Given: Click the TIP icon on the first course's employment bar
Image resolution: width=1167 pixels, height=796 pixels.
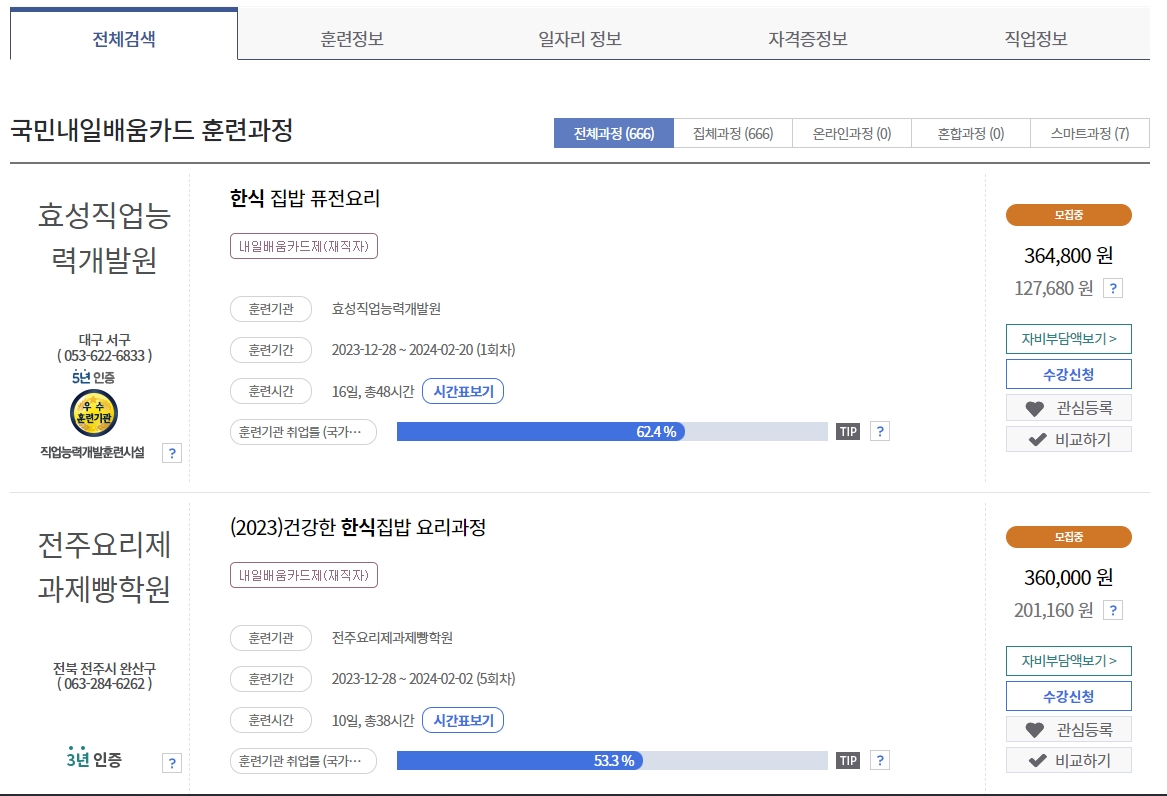Looking at the screenshot, I should [847, 430].
